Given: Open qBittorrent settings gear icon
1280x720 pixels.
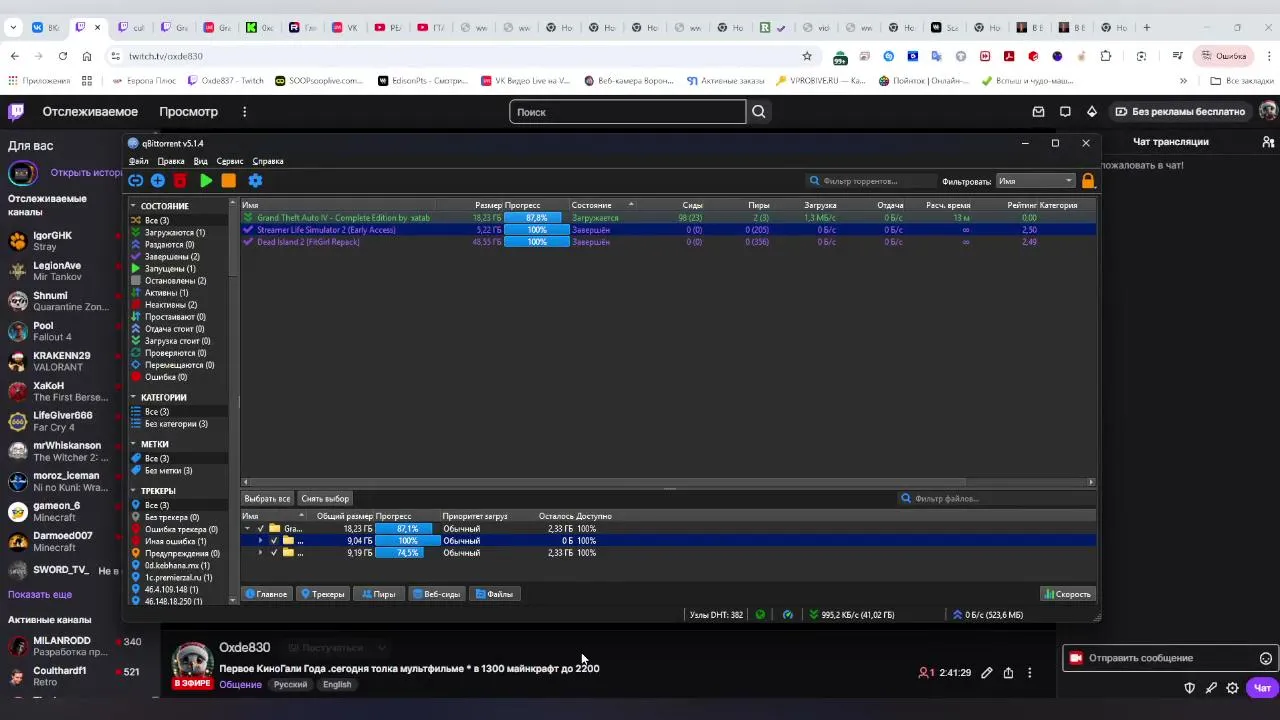Looking at the screenshot, I should pyautogui.click(x=255, y=181).
